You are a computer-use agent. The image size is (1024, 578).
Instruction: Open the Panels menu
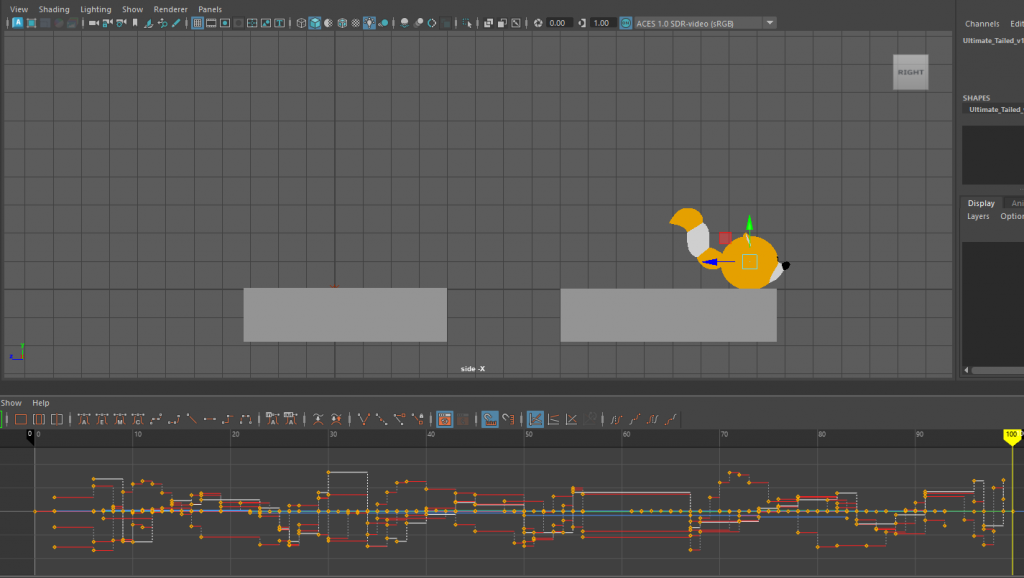(210, 9)
